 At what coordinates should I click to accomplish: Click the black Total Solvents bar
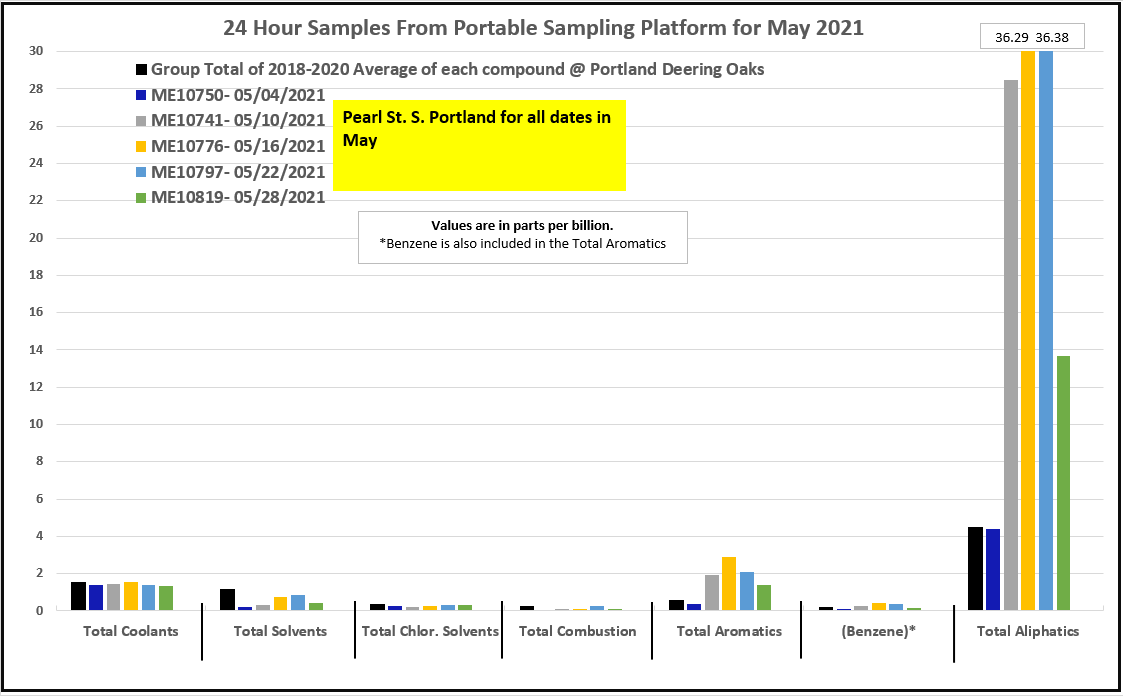click(x=227, y=599)
